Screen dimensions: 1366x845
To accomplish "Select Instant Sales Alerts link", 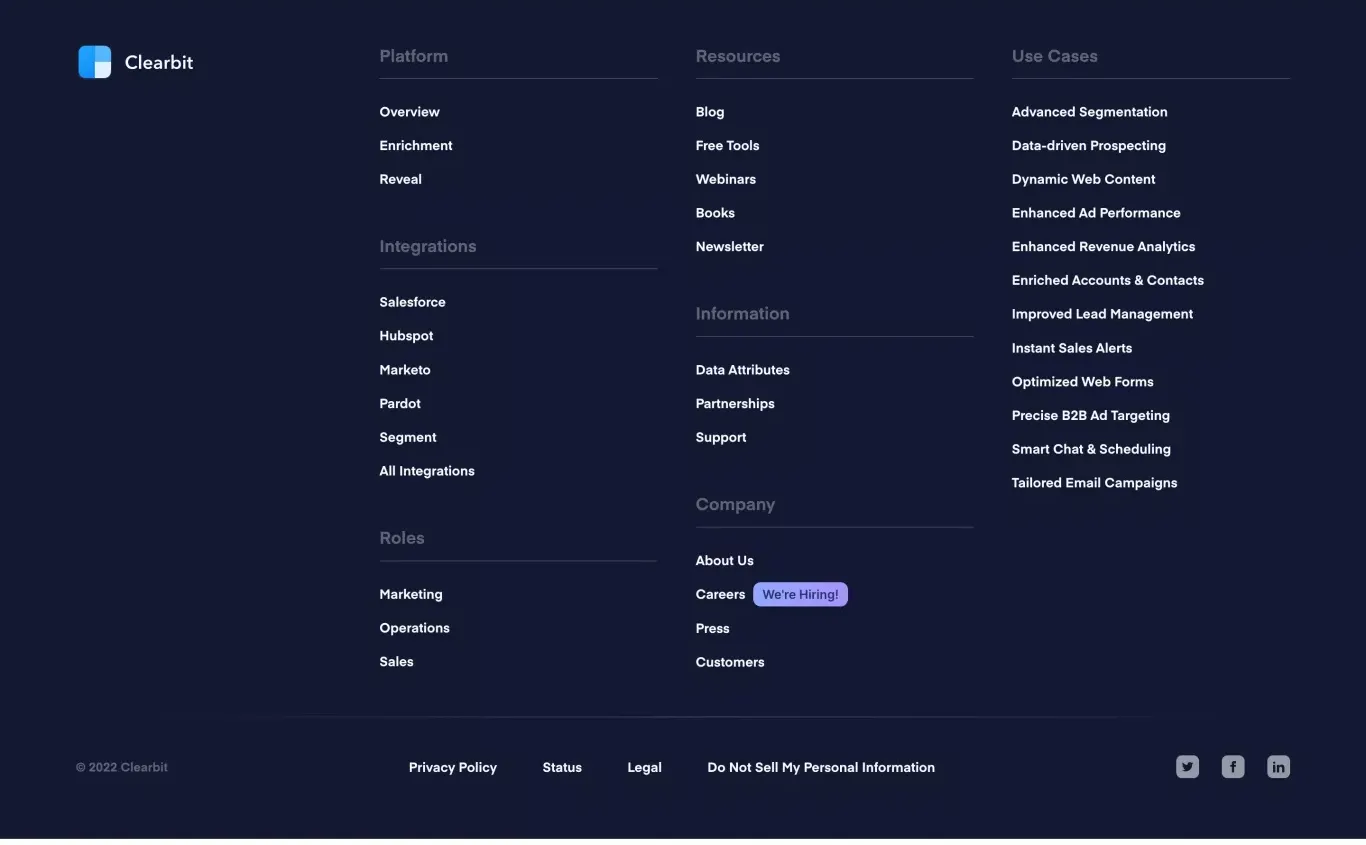I will point(1072,349).
